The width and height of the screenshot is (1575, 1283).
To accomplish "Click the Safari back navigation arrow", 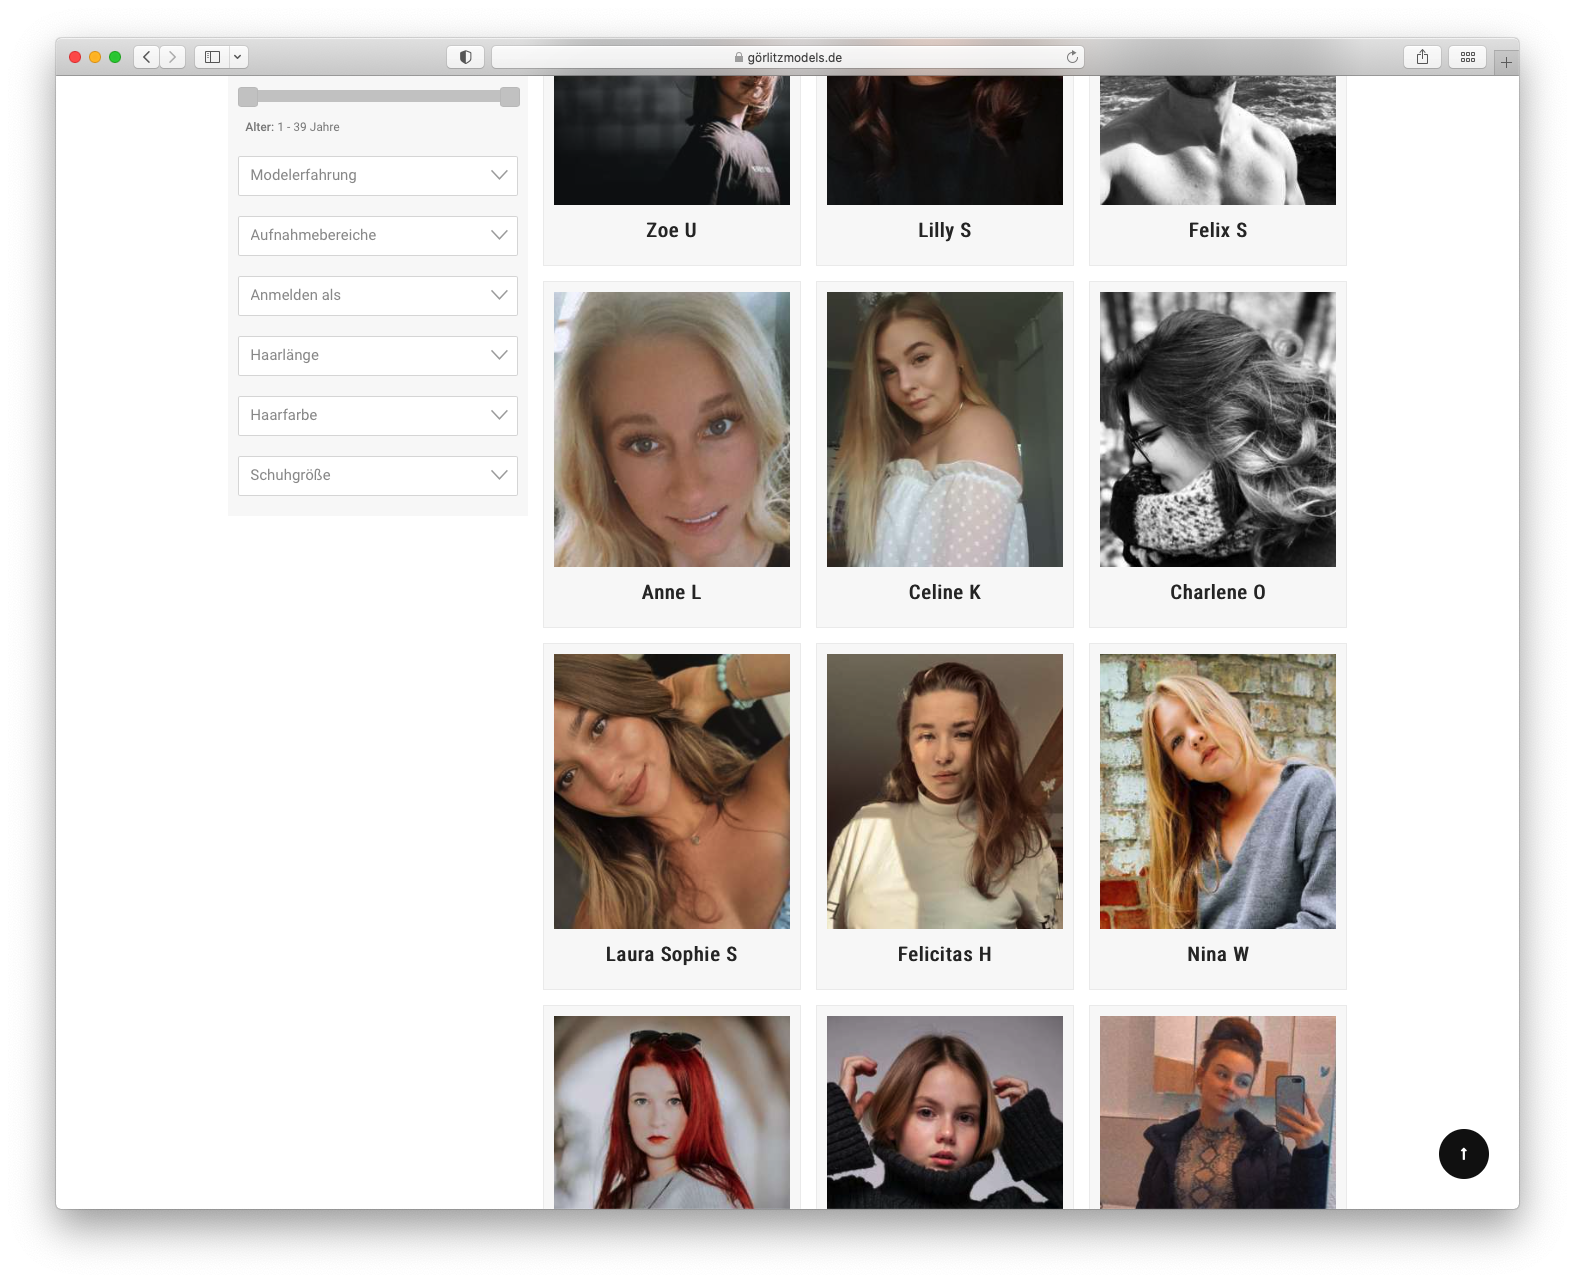I will pyautogui.click(x=147, y=57).
